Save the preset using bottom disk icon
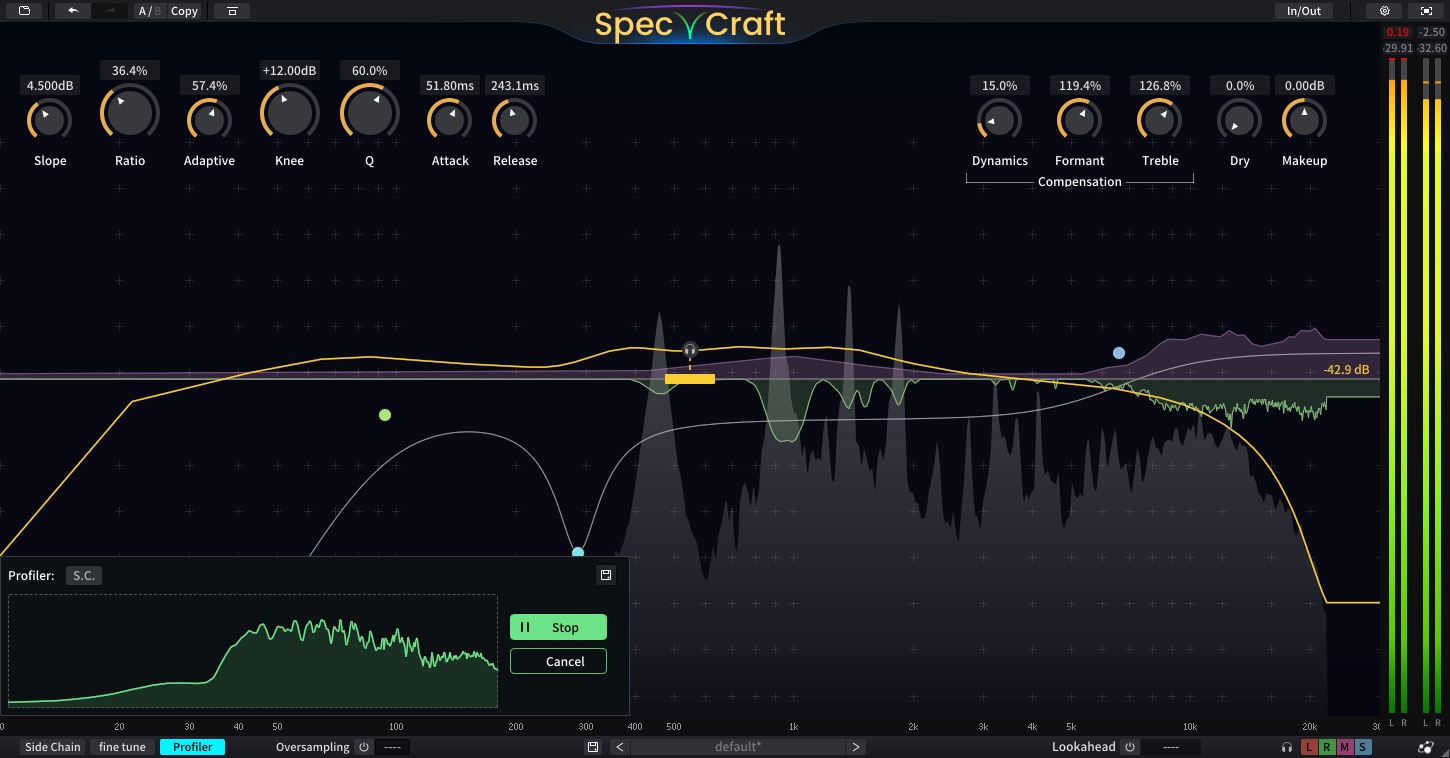1450x758 pixels. [x=593, y=747]
